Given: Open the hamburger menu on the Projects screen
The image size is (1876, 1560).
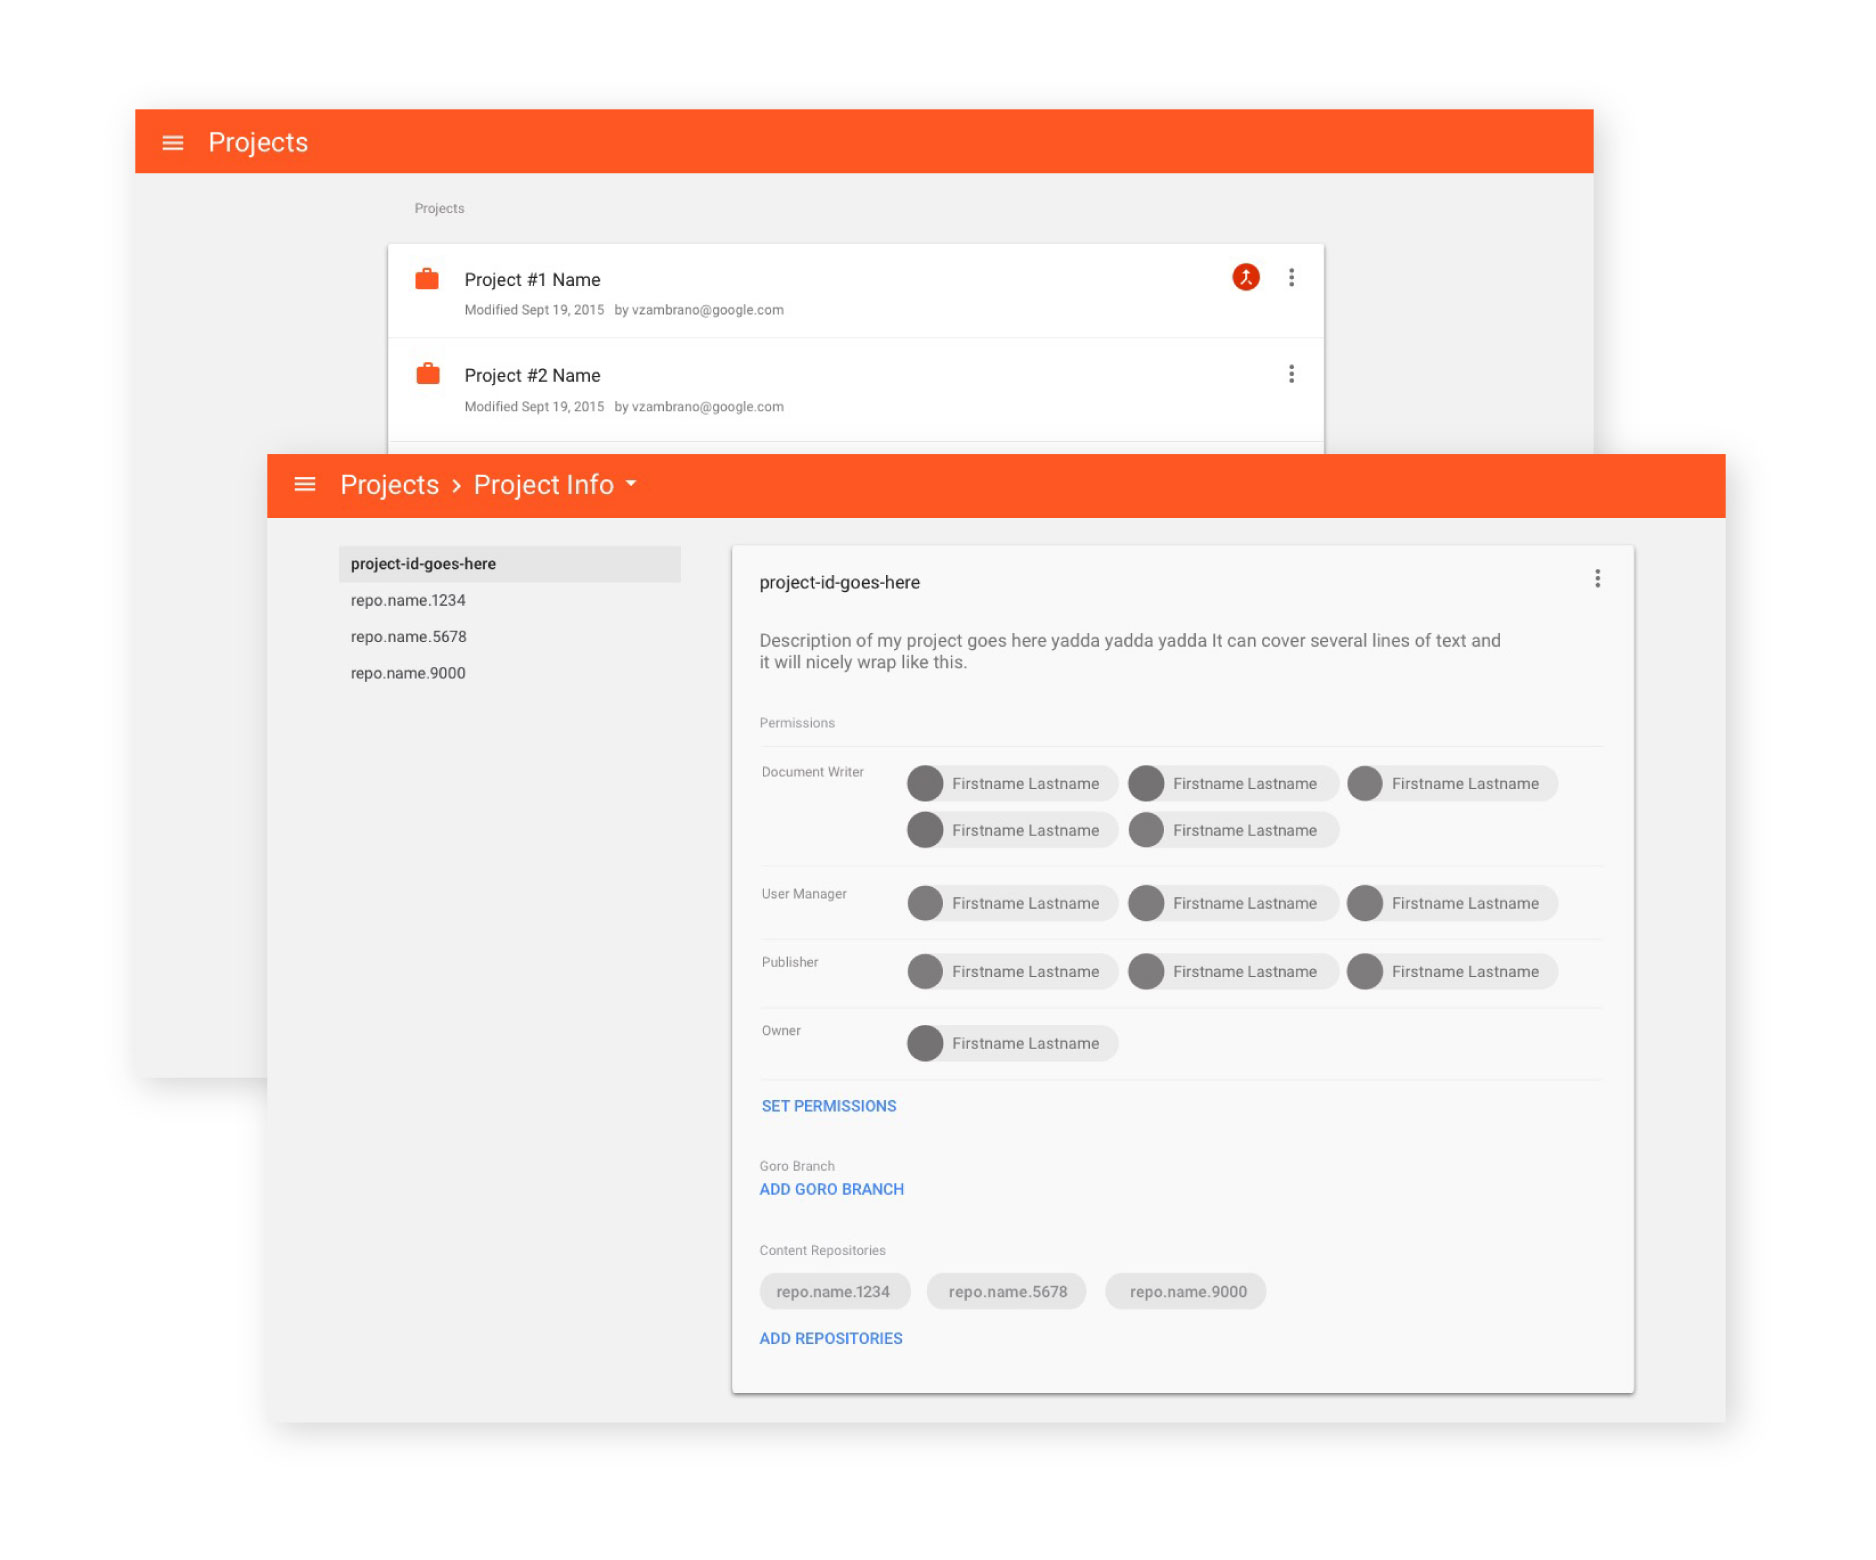Looking at the screenshot, I should (173, 142).
